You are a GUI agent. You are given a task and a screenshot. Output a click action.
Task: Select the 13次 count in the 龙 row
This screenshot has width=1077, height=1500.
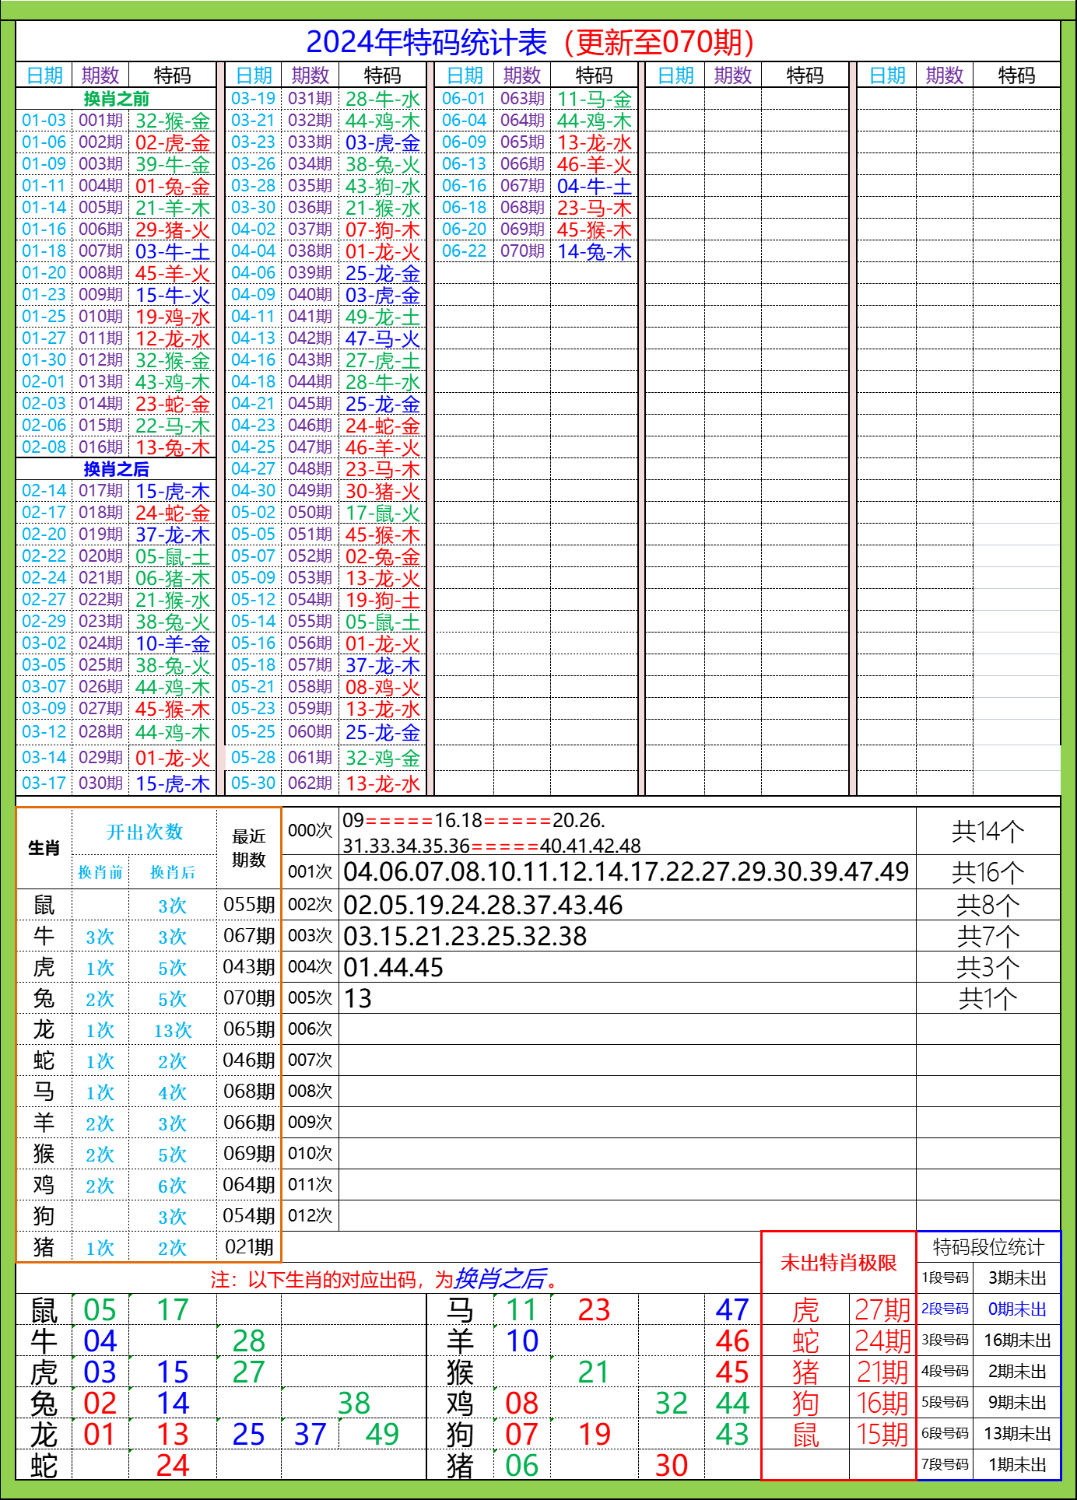(172, 1030)
